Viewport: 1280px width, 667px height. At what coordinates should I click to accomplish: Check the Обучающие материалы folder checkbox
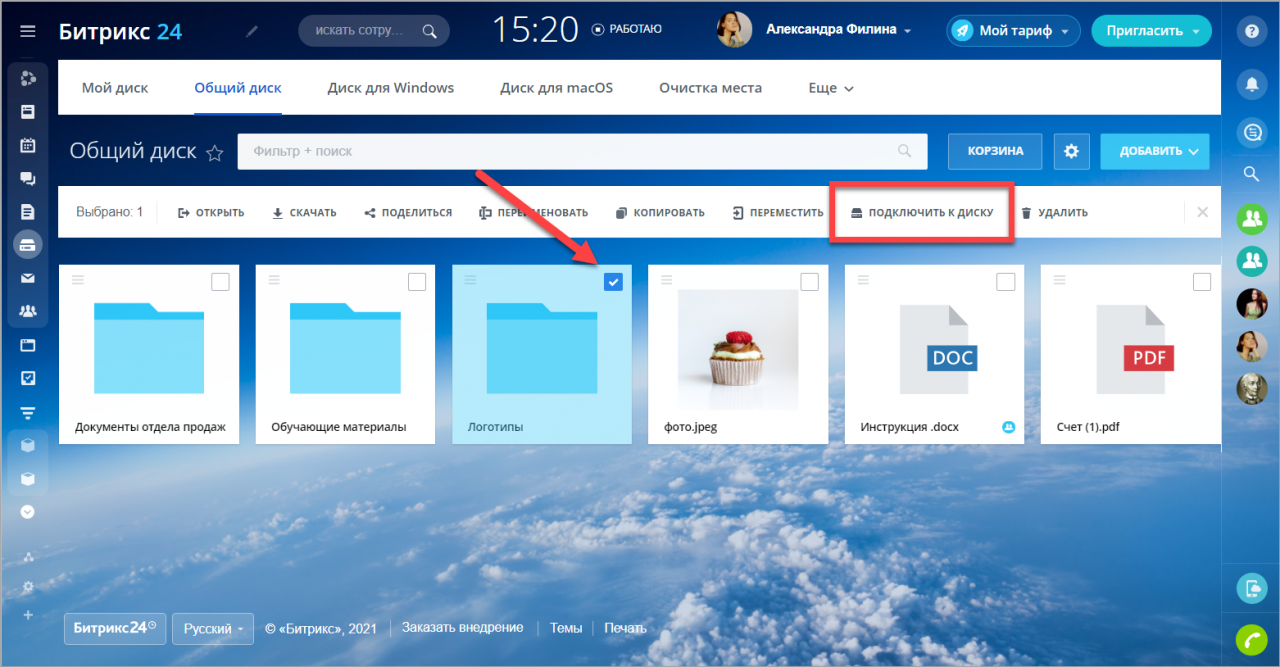(x=416, y=282)
